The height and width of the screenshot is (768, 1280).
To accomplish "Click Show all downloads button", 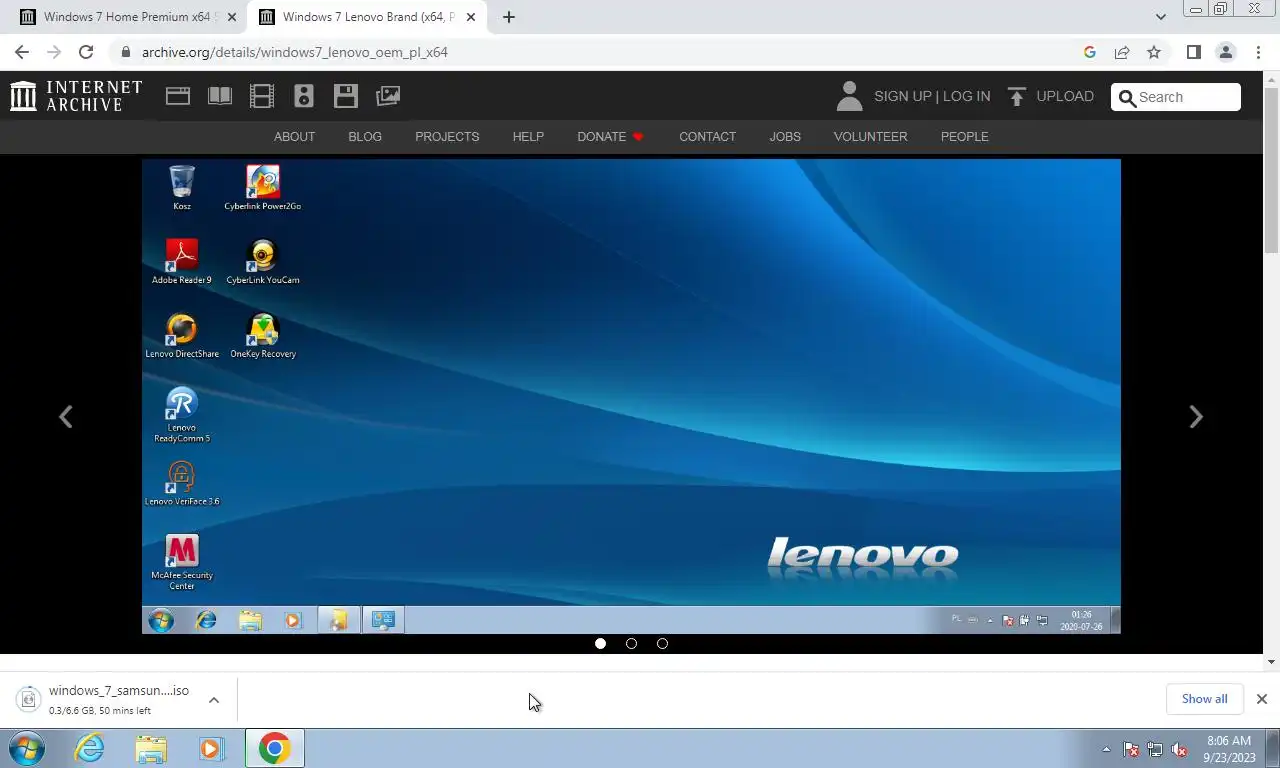I will pyautogui.click(x=1204, y=699).
